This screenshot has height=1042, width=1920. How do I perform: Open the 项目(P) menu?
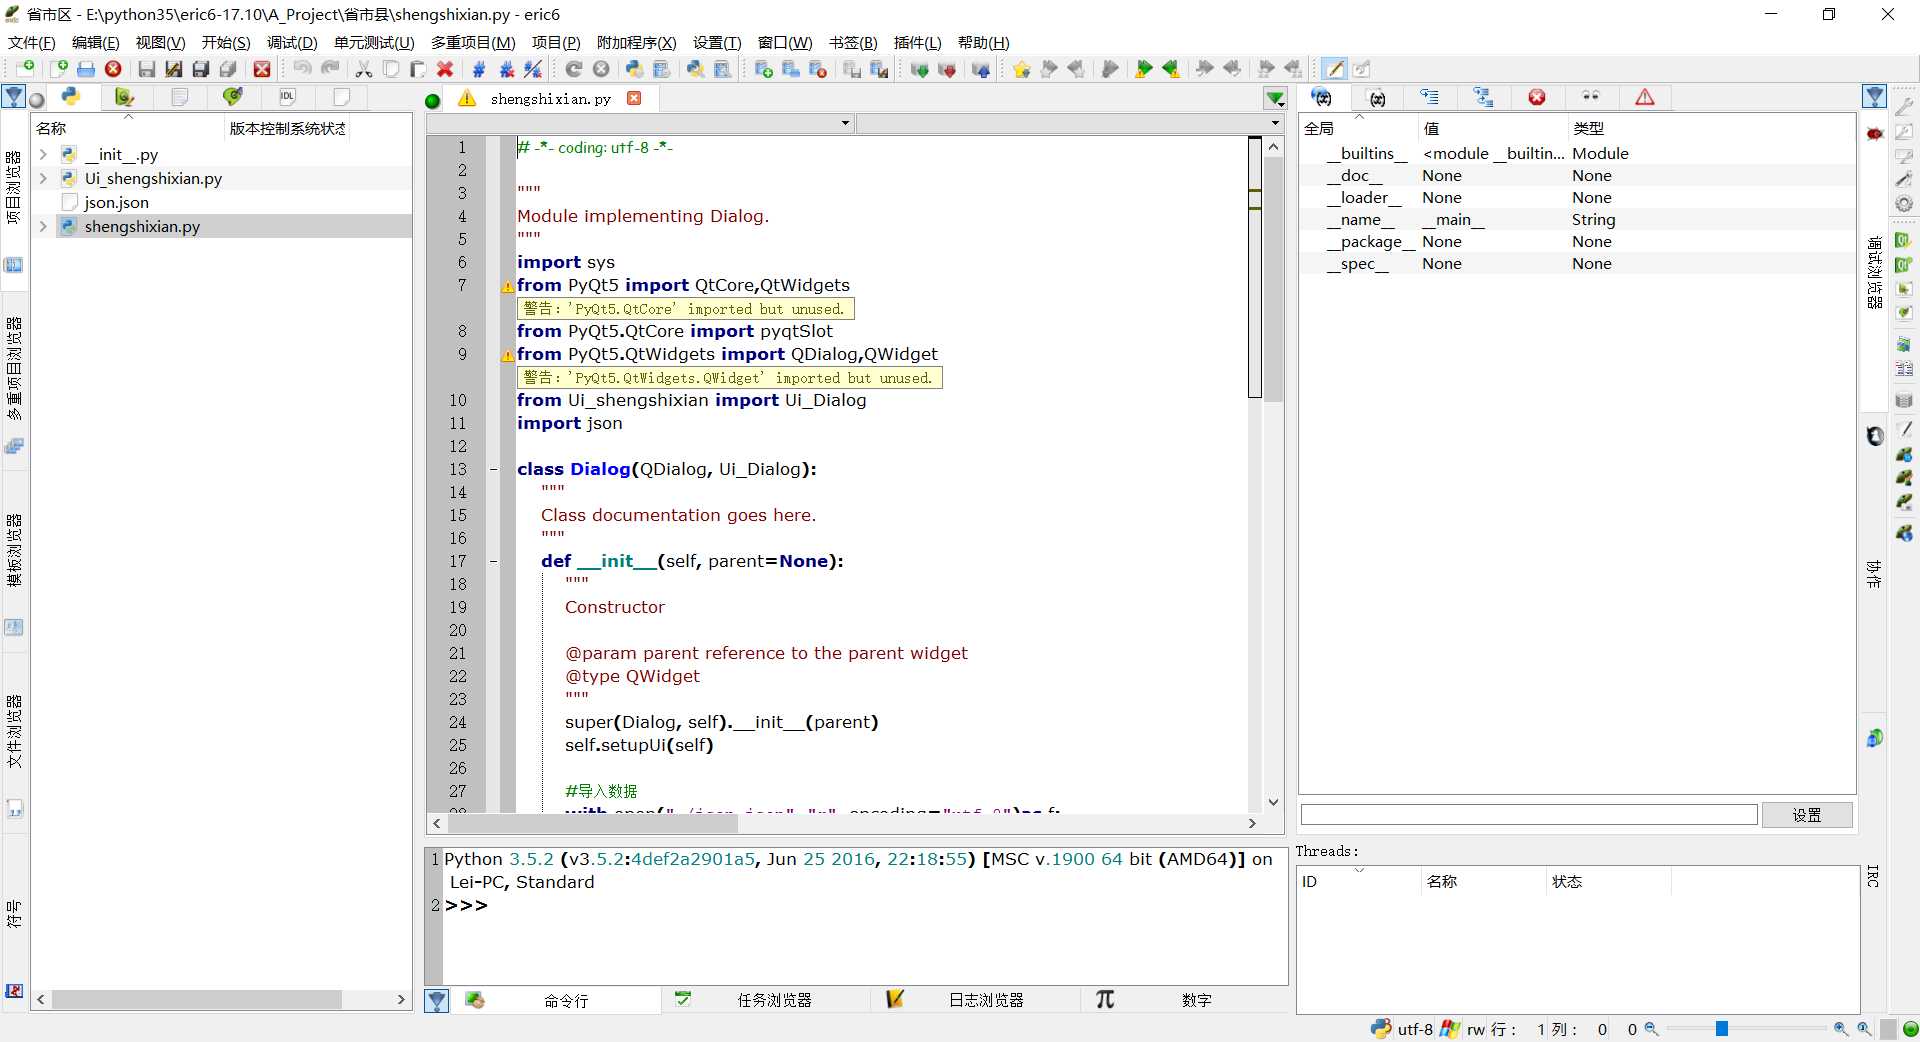(556, 42)
